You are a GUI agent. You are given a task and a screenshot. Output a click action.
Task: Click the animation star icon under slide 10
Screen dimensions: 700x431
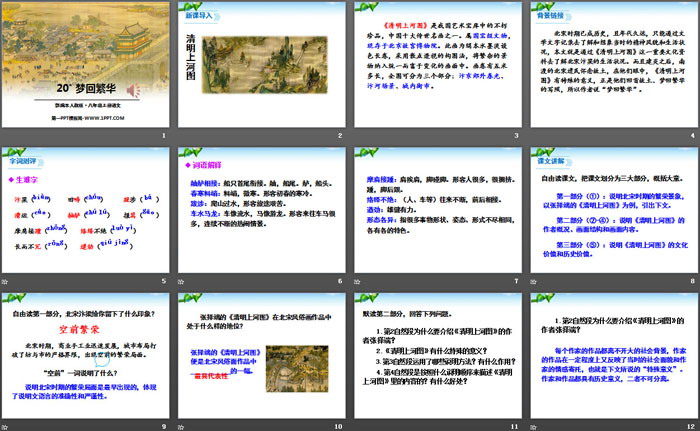(181, 427)
